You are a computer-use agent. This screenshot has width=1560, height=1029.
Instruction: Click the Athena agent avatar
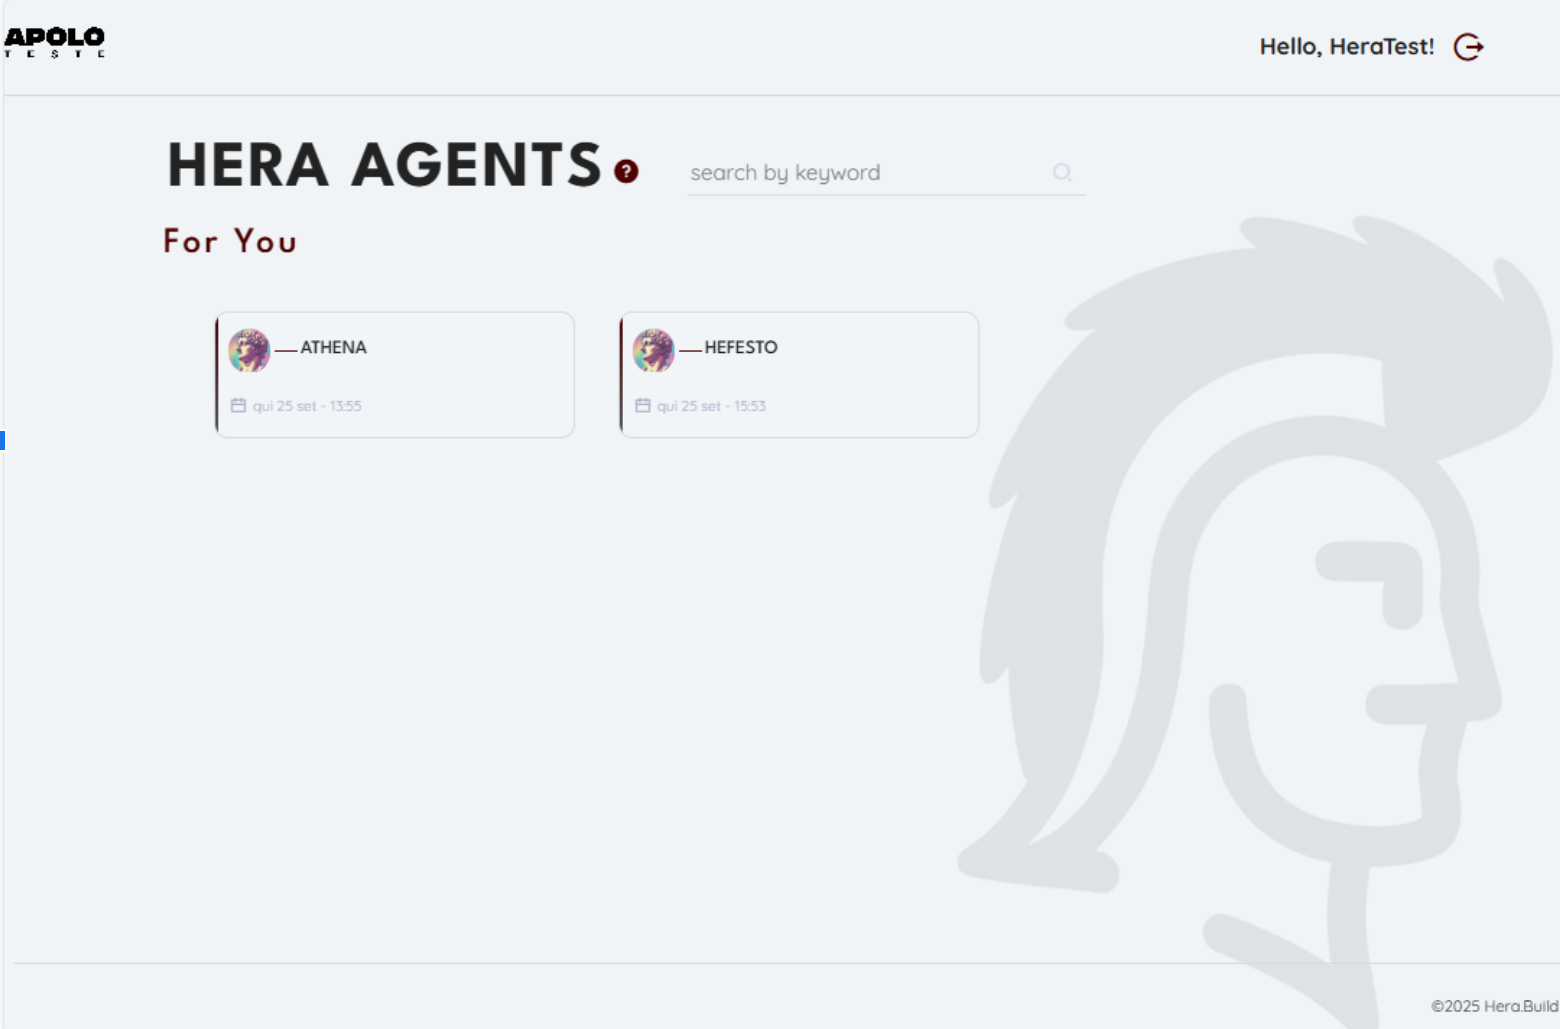[249, 350]
